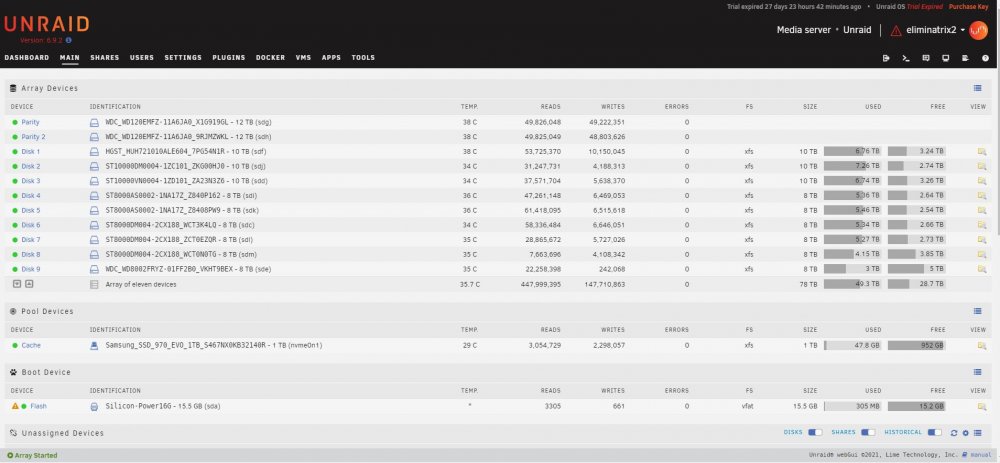The height and width of the screenshot is (463, 1000).
Task: Open the SHARES tab
Action: click(x=105, y=57)
